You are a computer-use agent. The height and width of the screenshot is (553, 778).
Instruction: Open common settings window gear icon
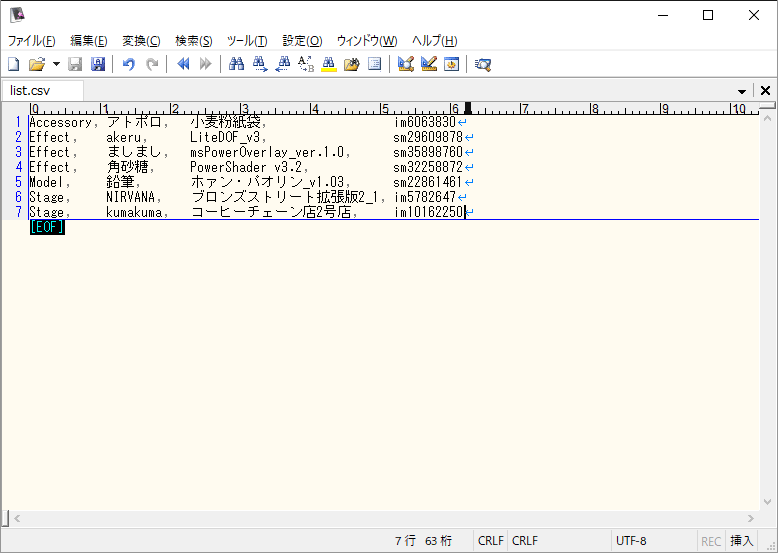click(x=452, y=64)
